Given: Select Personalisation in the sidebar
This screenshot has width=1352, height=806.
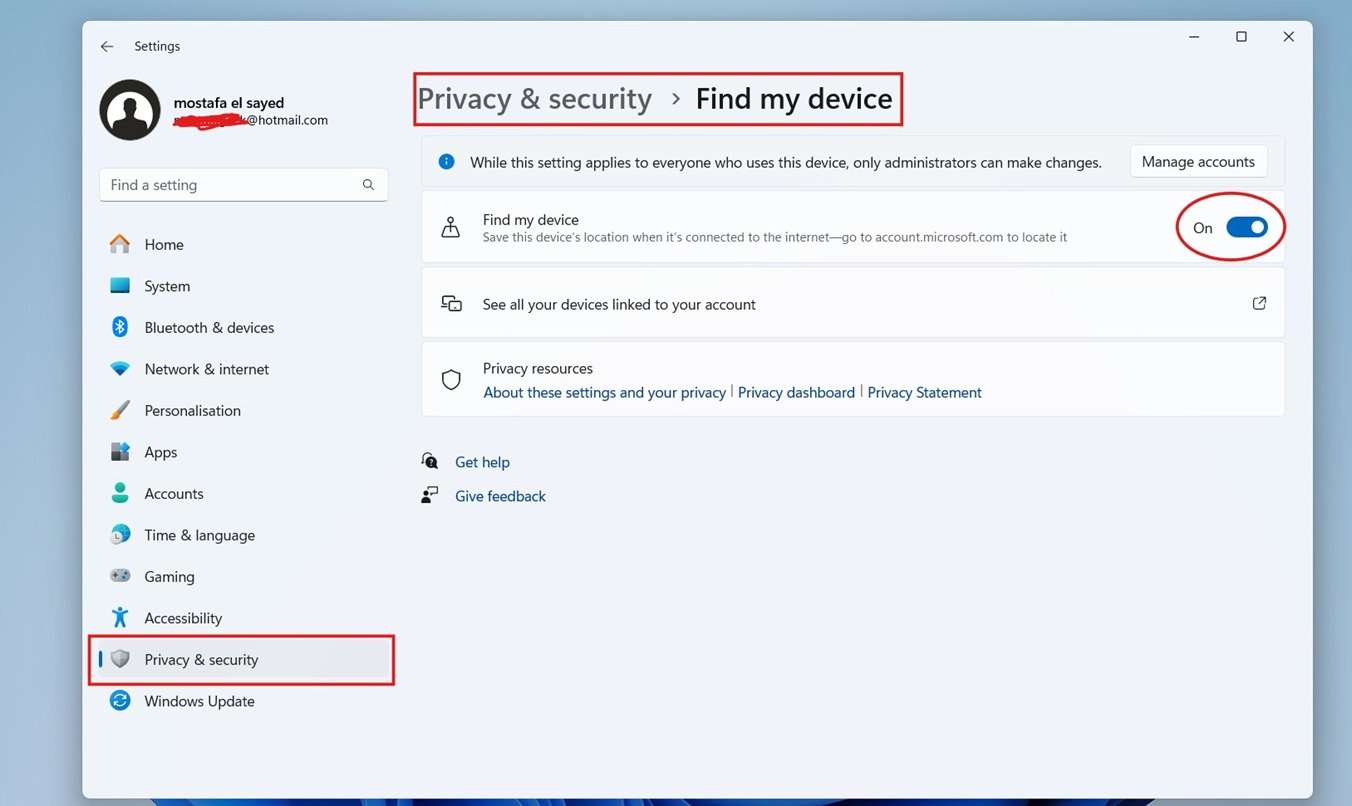Looking at the screenshot, I should point(243,410).
